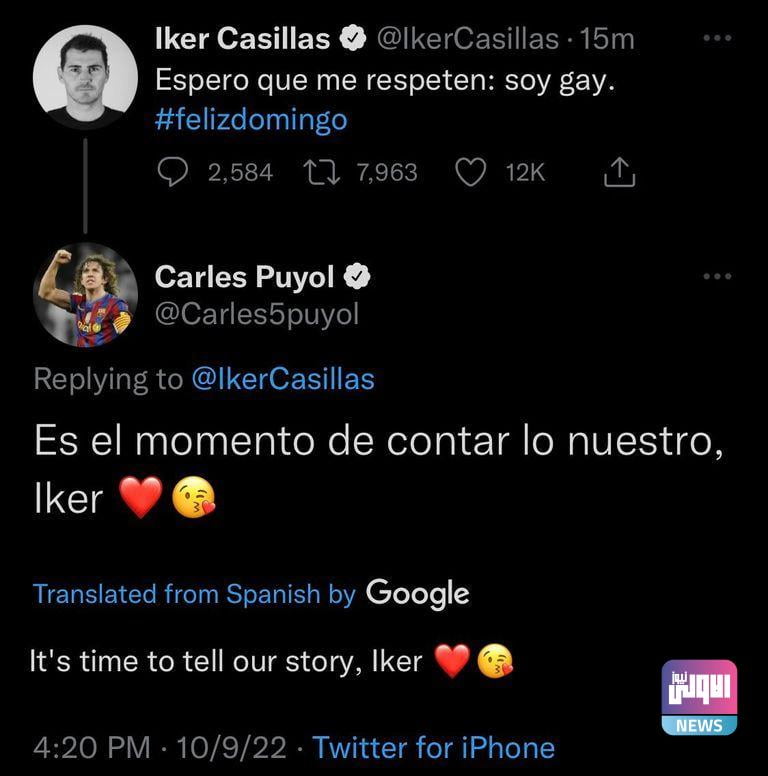
Task: Open Iker Casillas's profile picture
Action: pos(85,77)
